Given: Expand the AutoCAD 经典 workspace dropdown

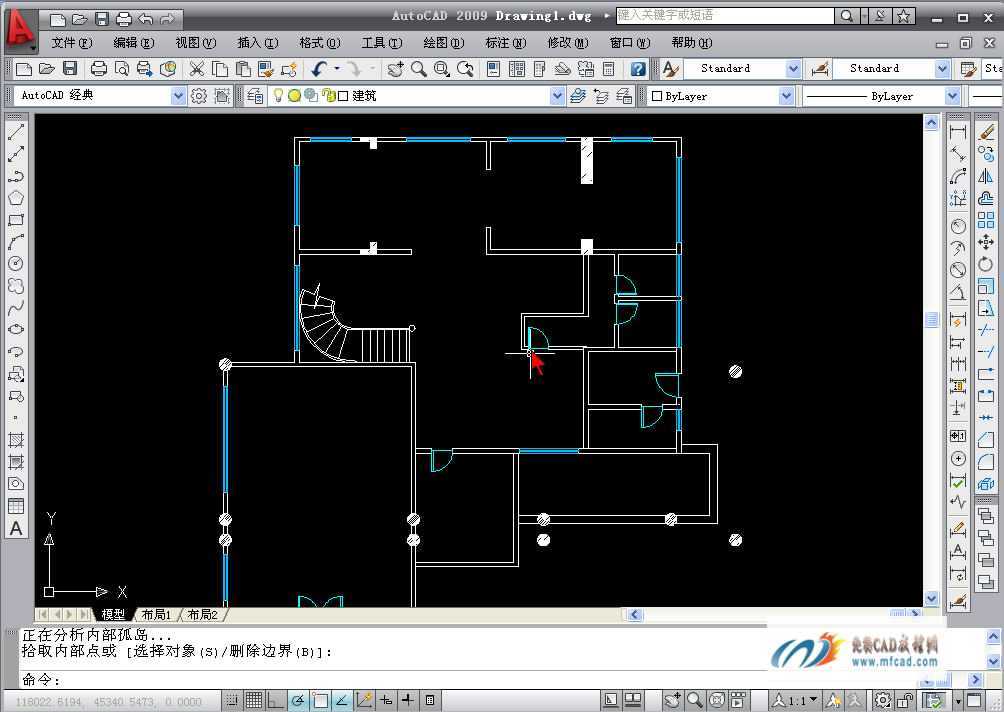Looking at the screenshot, I should [x=178, y=96].
